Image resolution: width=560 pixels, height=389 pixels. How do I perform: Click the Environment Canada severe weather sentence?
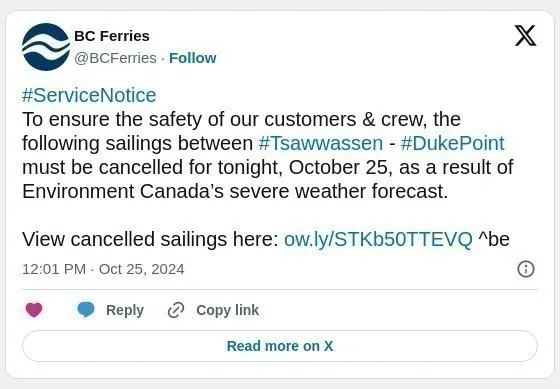(x=235, y=191)
